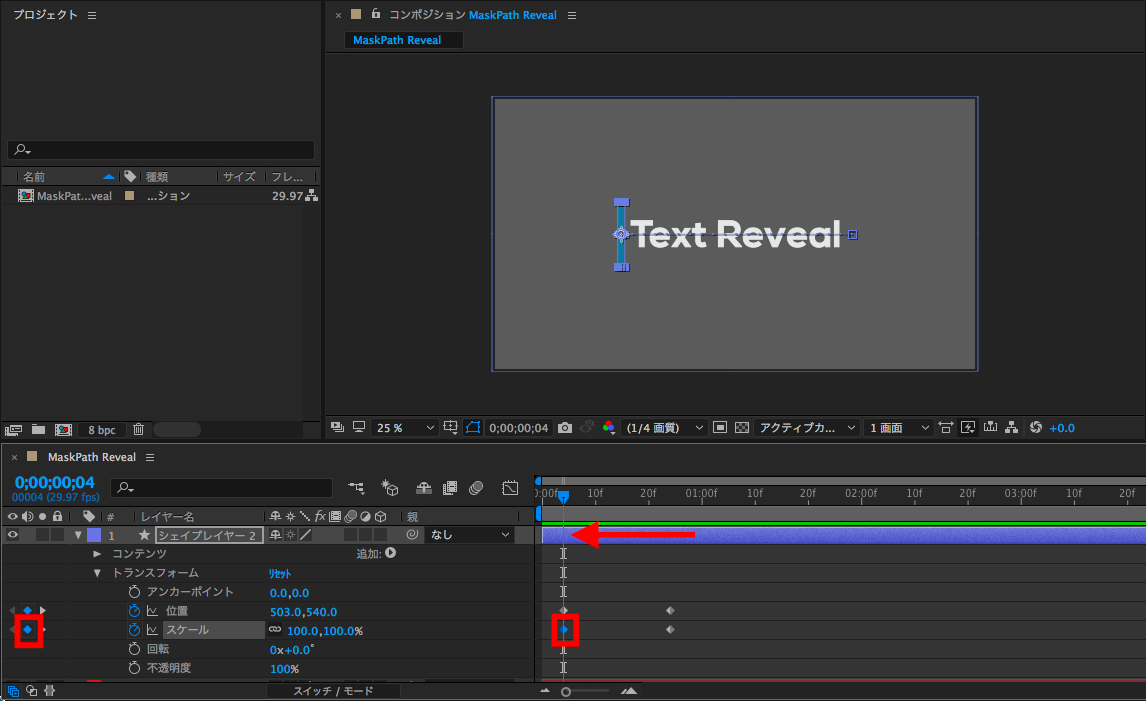Open the 25% magnification dropdown
The width and height of the screenshot is (1146, 701).
[404, 428]
